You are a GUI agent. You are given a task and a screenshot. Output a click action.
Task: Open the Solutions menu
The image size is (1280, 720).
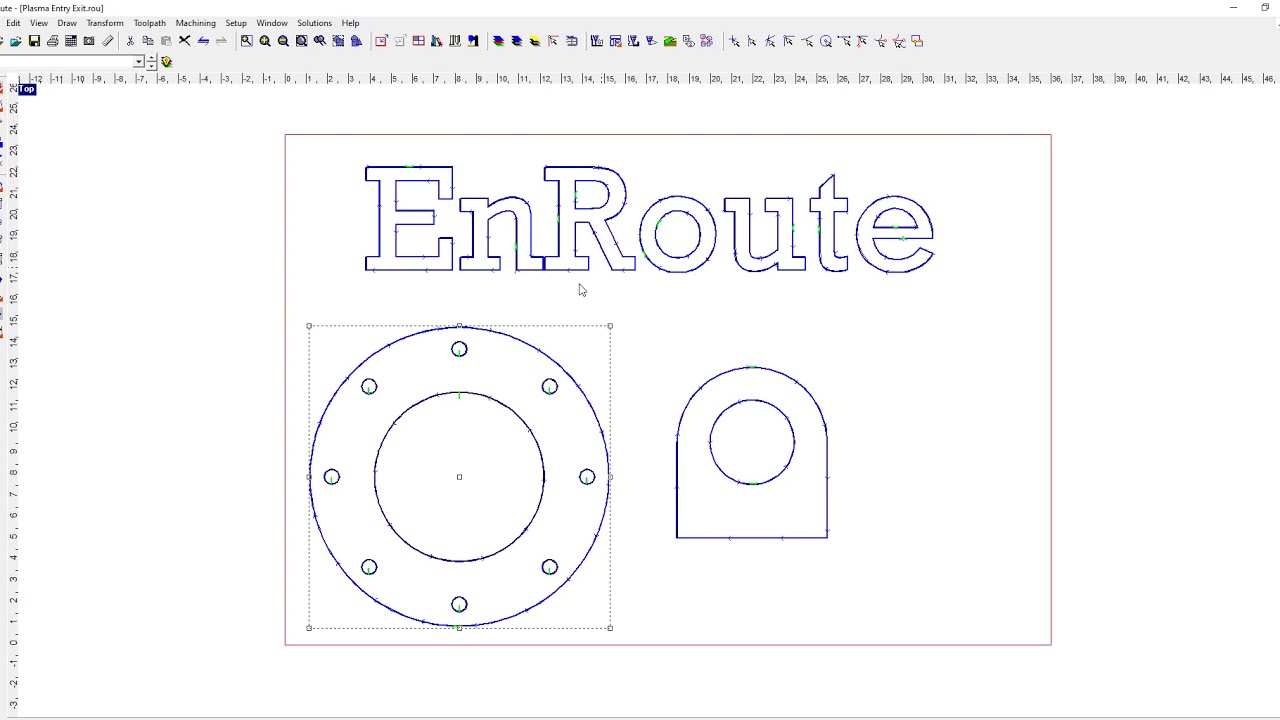tap(314, 23)
